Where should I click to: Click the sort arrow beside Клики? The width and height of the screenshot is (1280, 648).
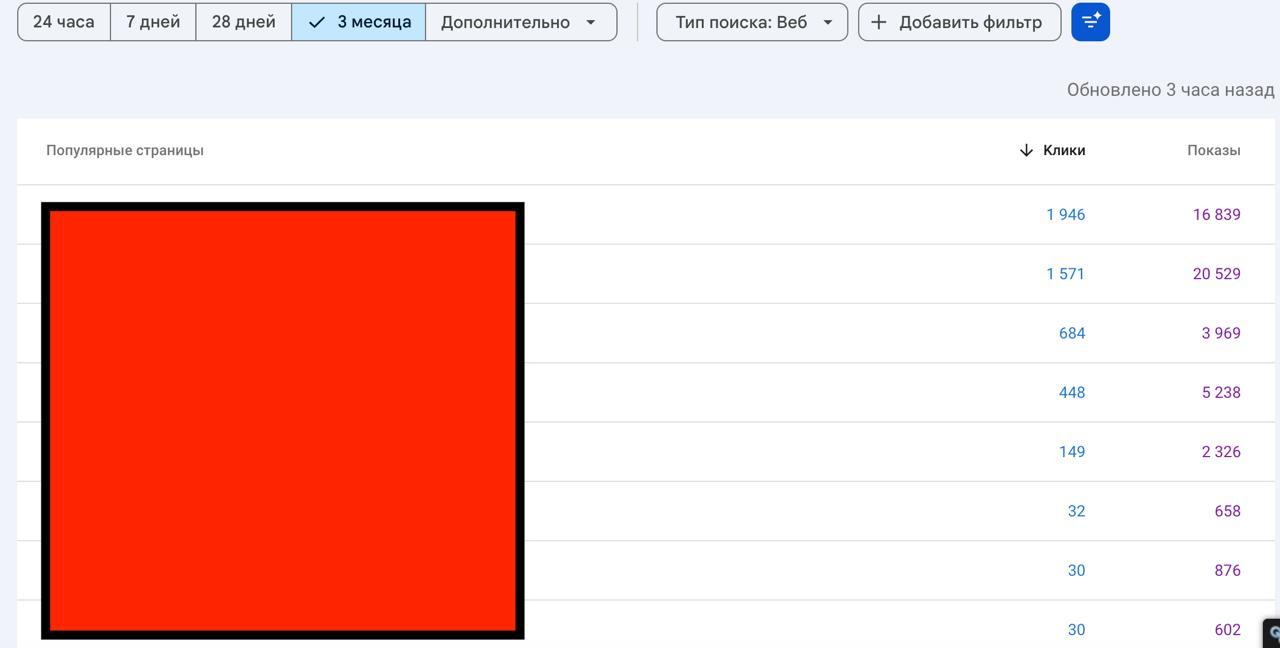(x=1026, y=150)
